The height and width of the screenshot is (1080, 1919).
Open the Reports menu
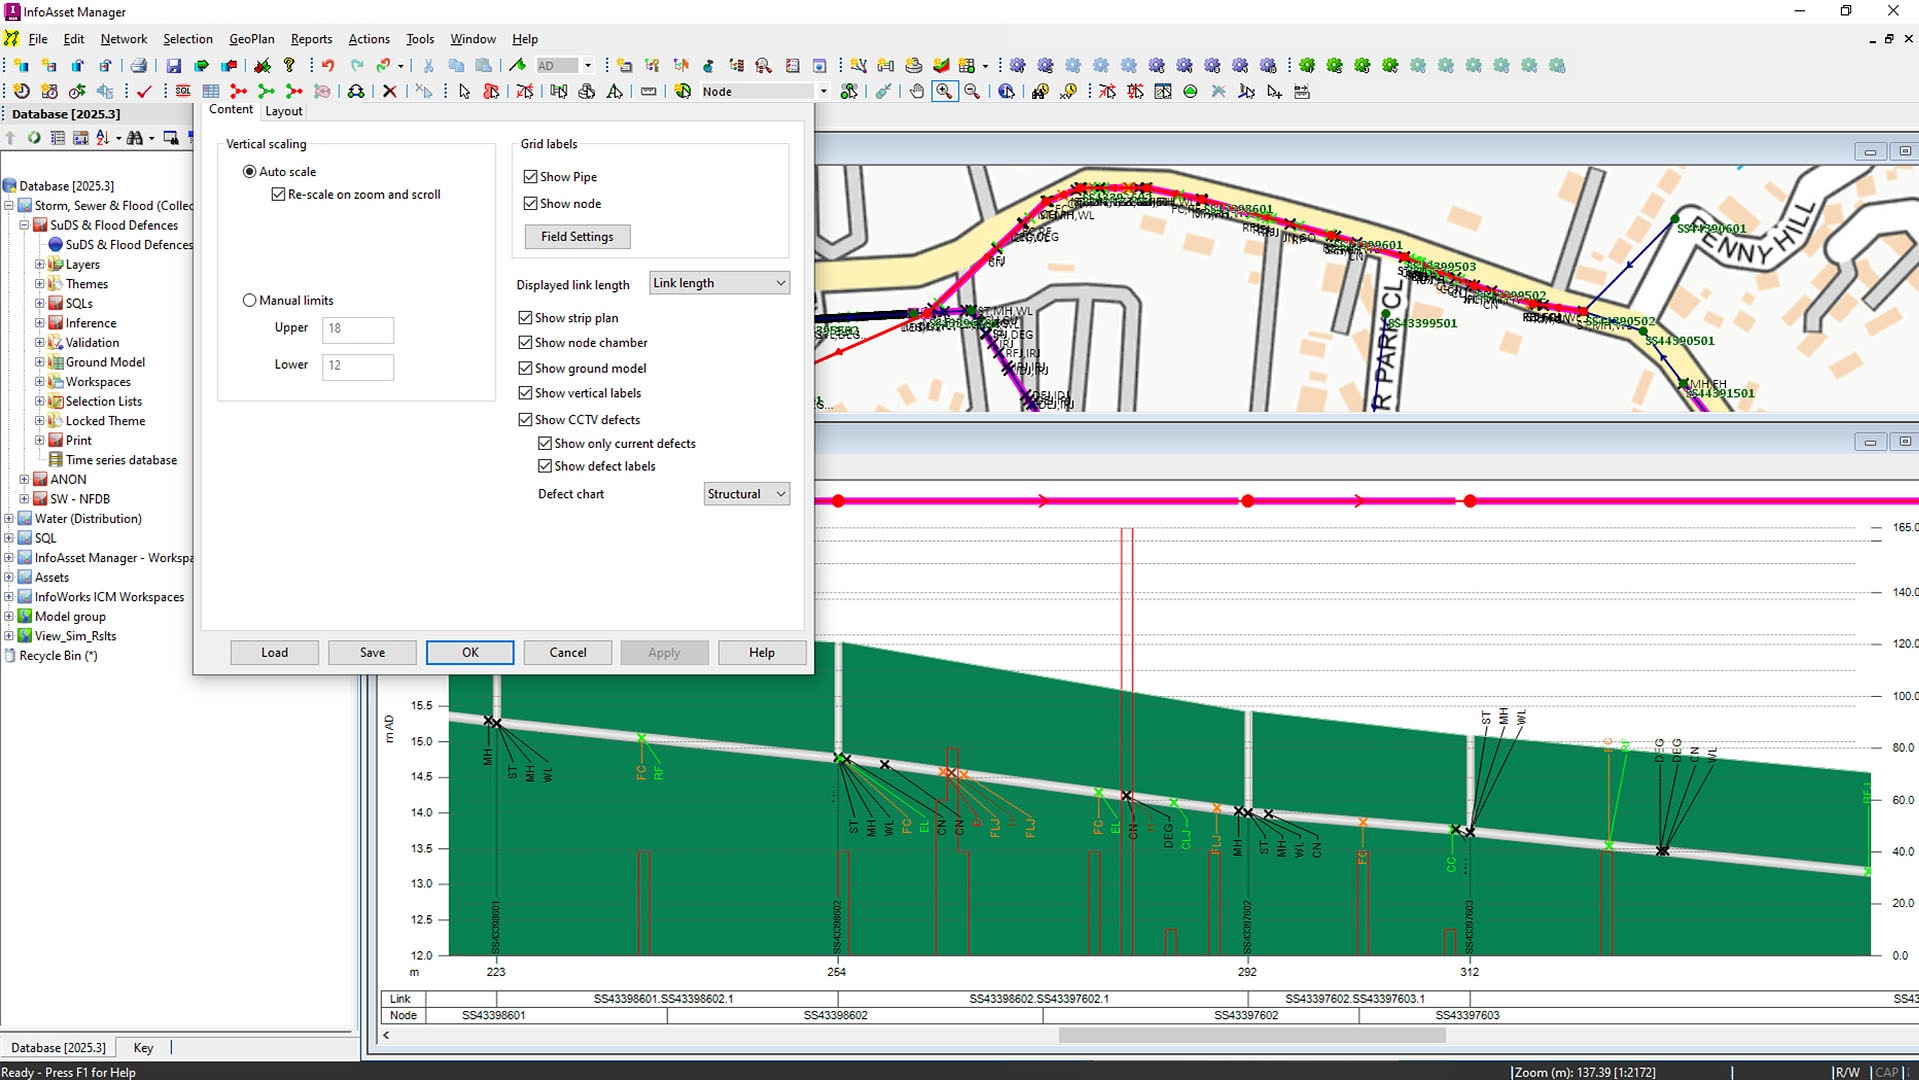(311, 39)
